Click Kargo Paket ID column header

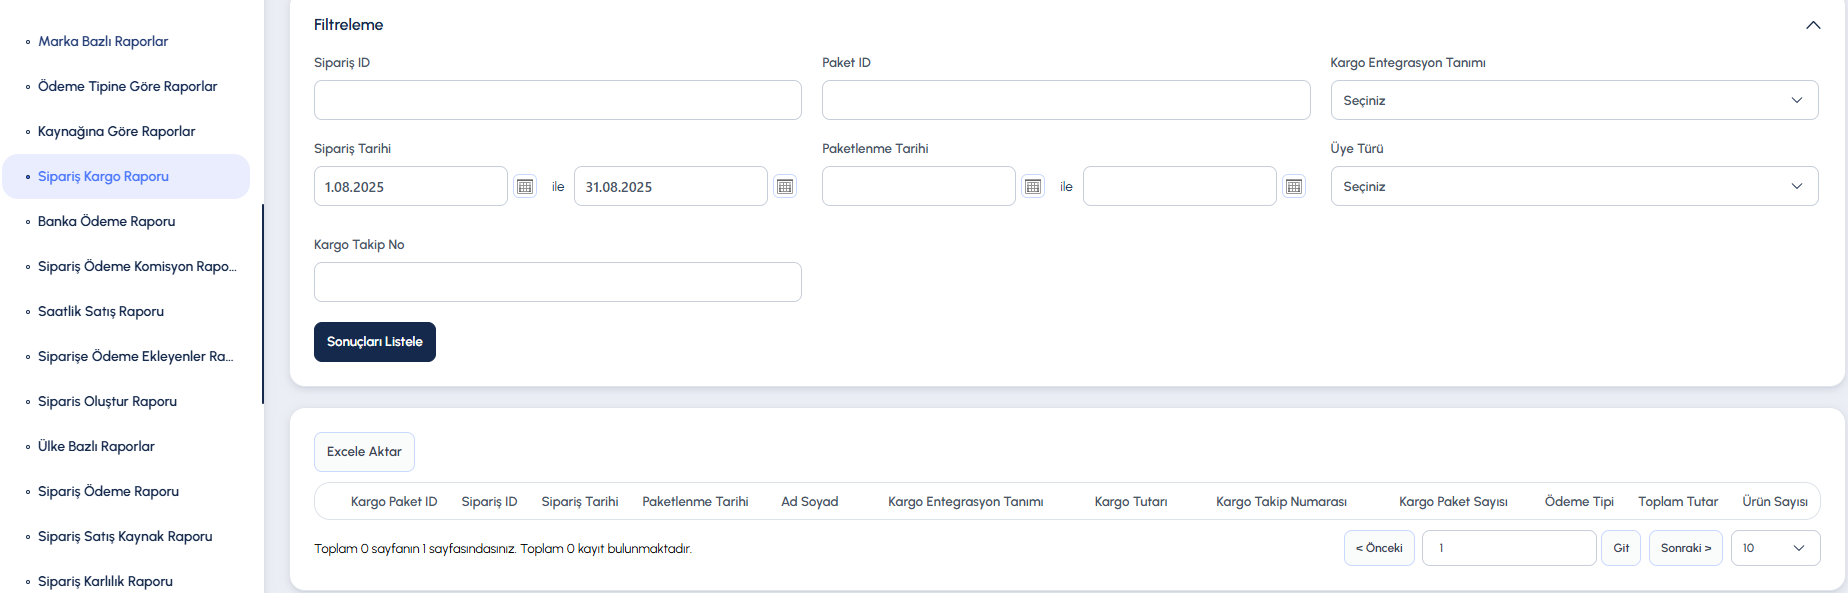[394, 502]
